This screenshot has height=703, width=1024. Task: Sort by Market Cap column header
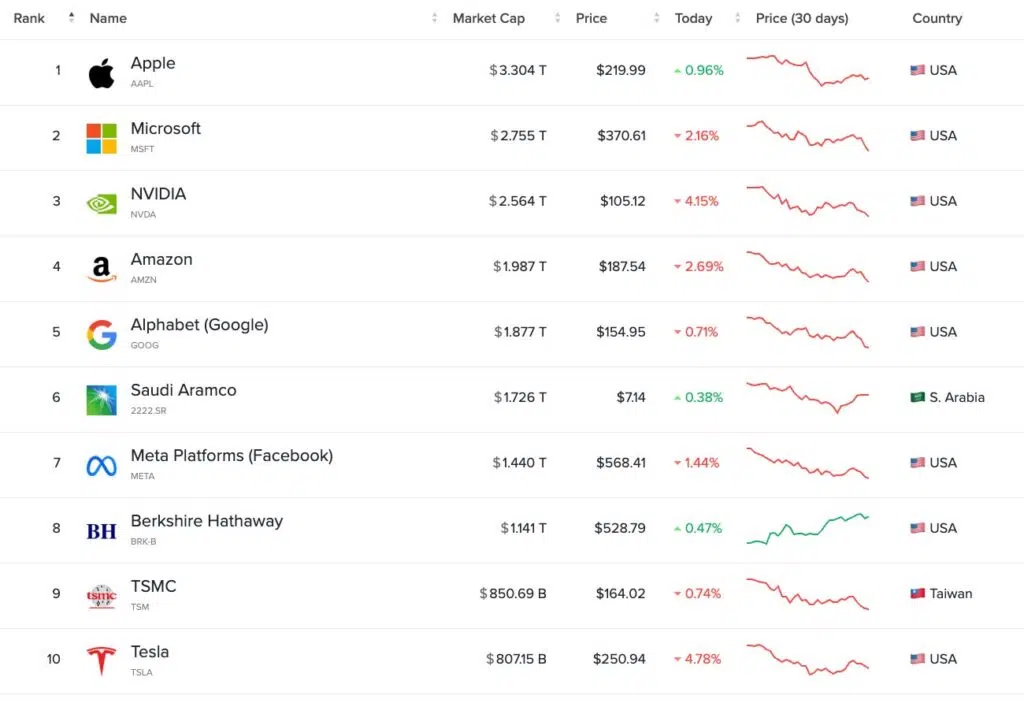point(488,18)
